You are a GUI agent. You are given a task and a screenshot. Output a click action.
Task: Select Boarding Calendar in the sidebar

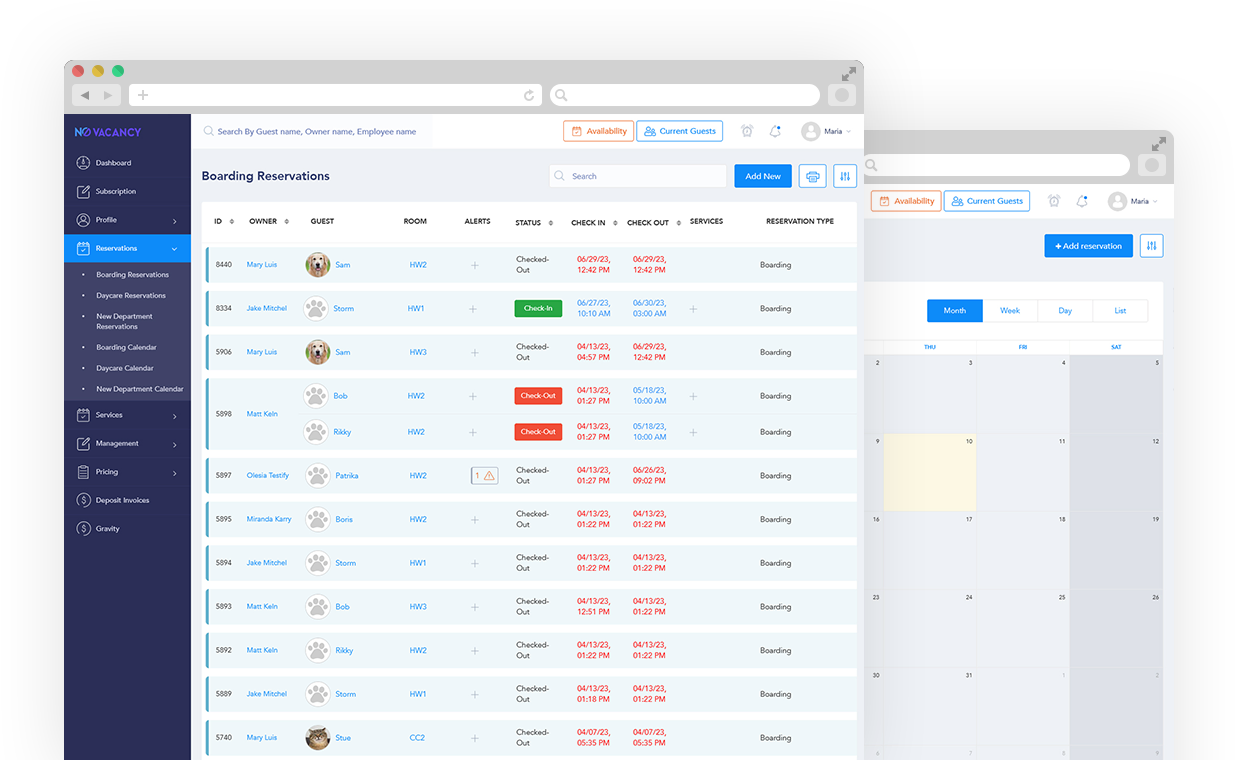tap(126, 347)
